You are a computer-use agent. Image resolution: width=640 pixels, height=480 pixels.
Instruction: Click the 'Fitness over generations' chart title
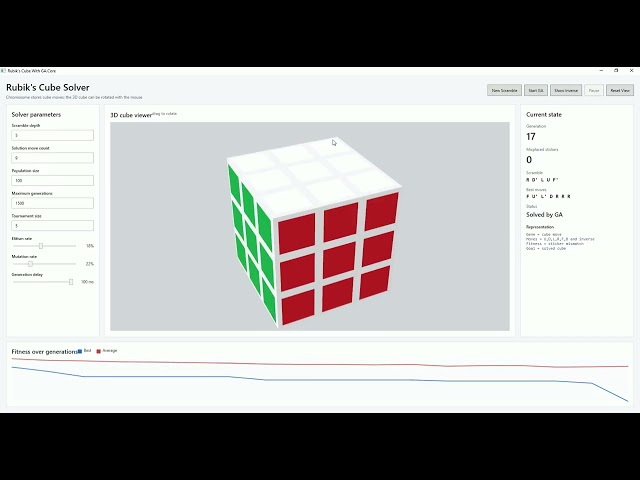coord(44,351)
